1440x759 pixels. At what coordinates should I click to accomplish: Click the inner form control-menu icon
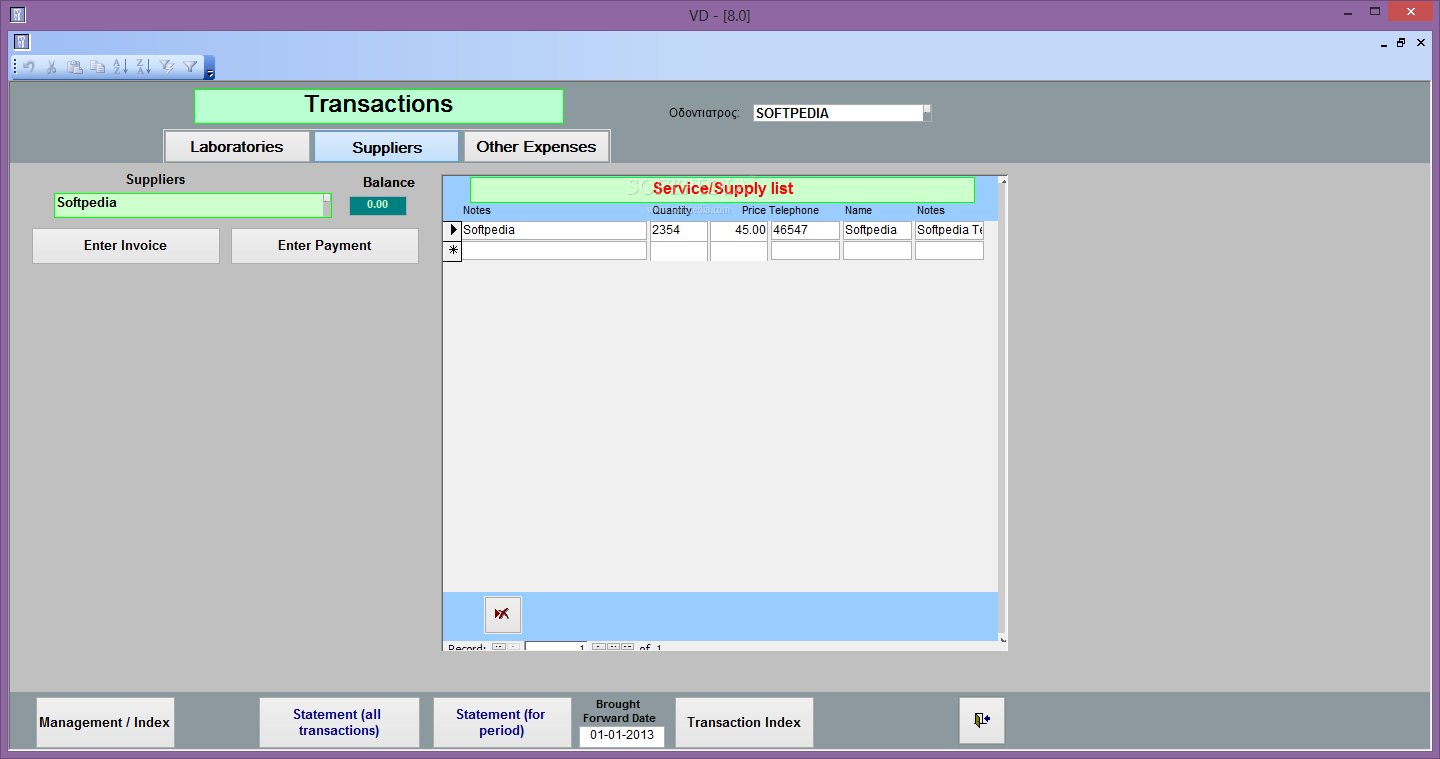coord(22,42)
